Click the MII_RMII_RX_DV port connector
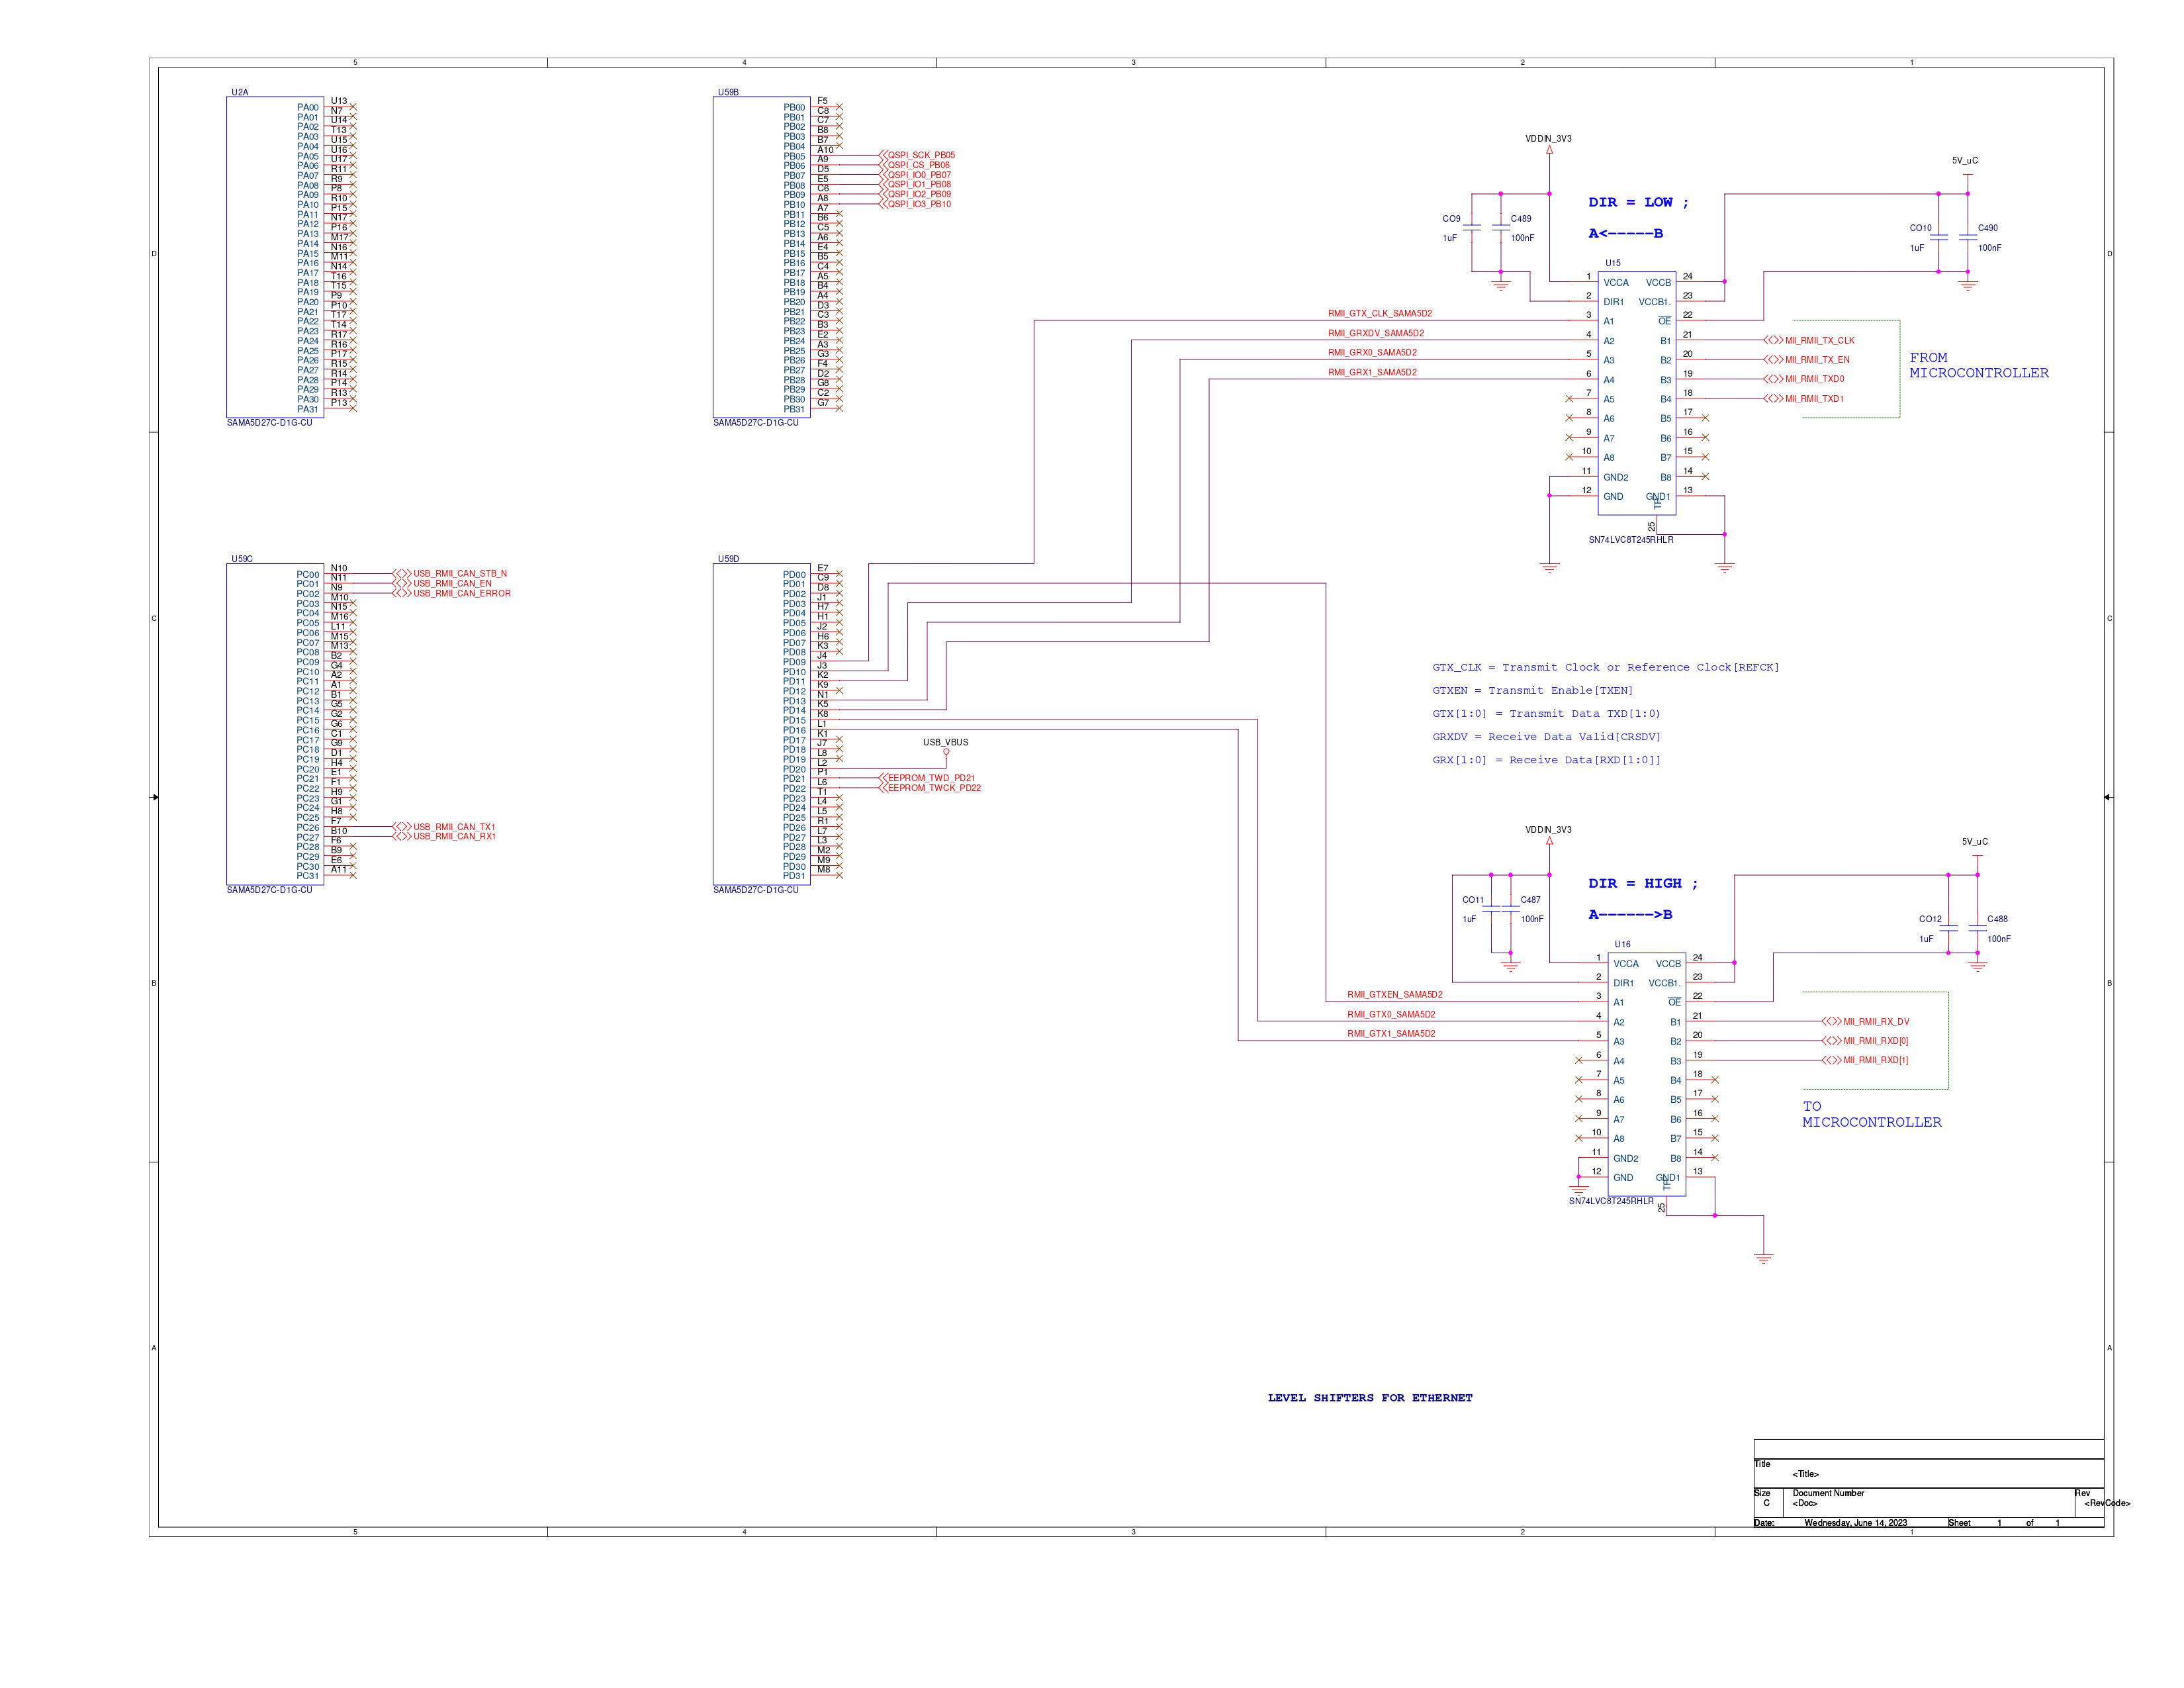This screenshot has width=2184, height=1688. pos(1832,1021)
